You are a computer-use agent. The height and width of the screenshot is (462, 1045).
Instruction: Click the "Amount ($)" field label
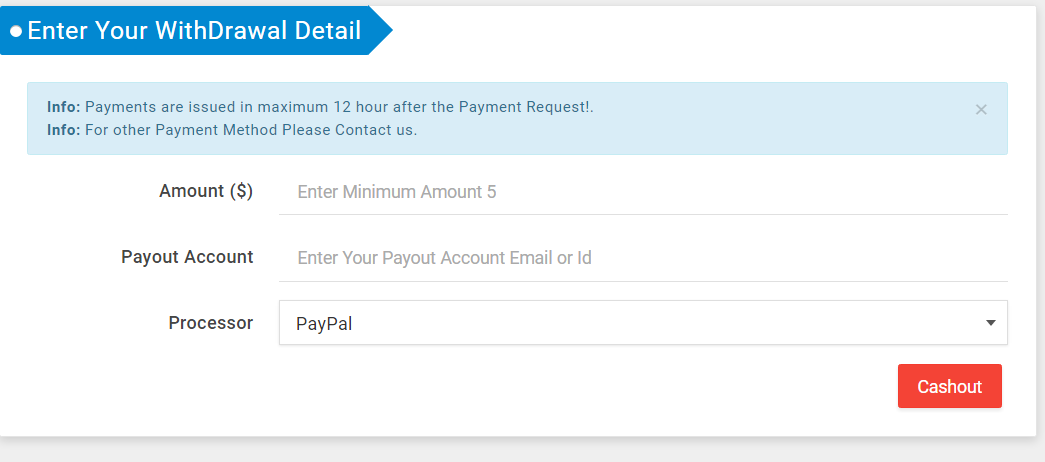pos(206,191)
